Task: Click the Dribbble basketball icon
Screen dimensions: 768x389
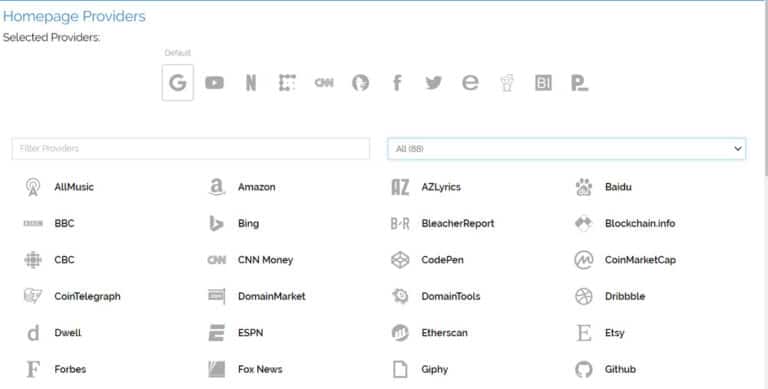Action: [583, 296]
